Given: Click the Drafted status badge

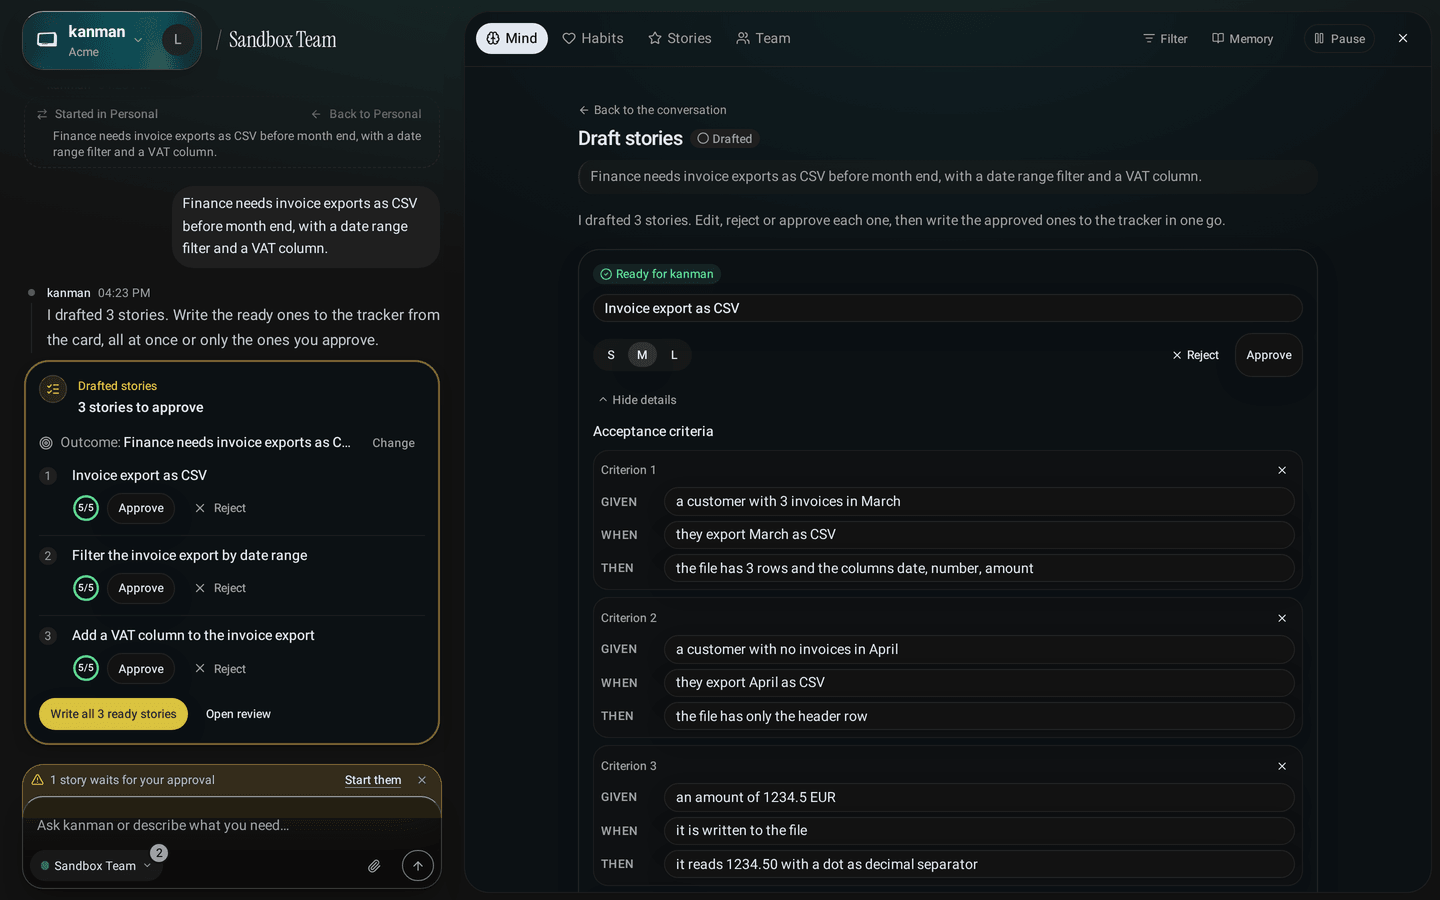Looking at the screenshot, I should 724,139.
